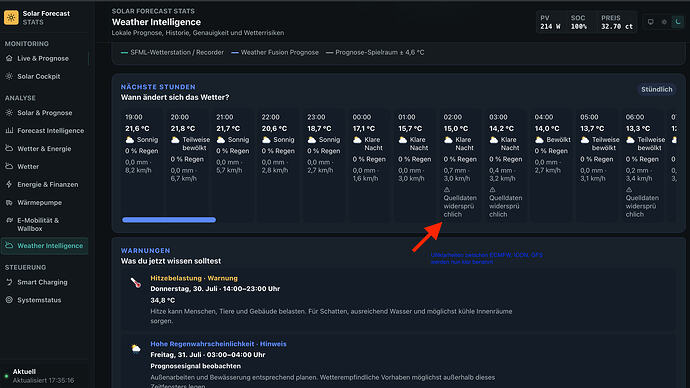Toggle the Prognose-Spielraum ± 4,6 °C legend
This screenshot has width=690, height=388.
coord(375,52)
